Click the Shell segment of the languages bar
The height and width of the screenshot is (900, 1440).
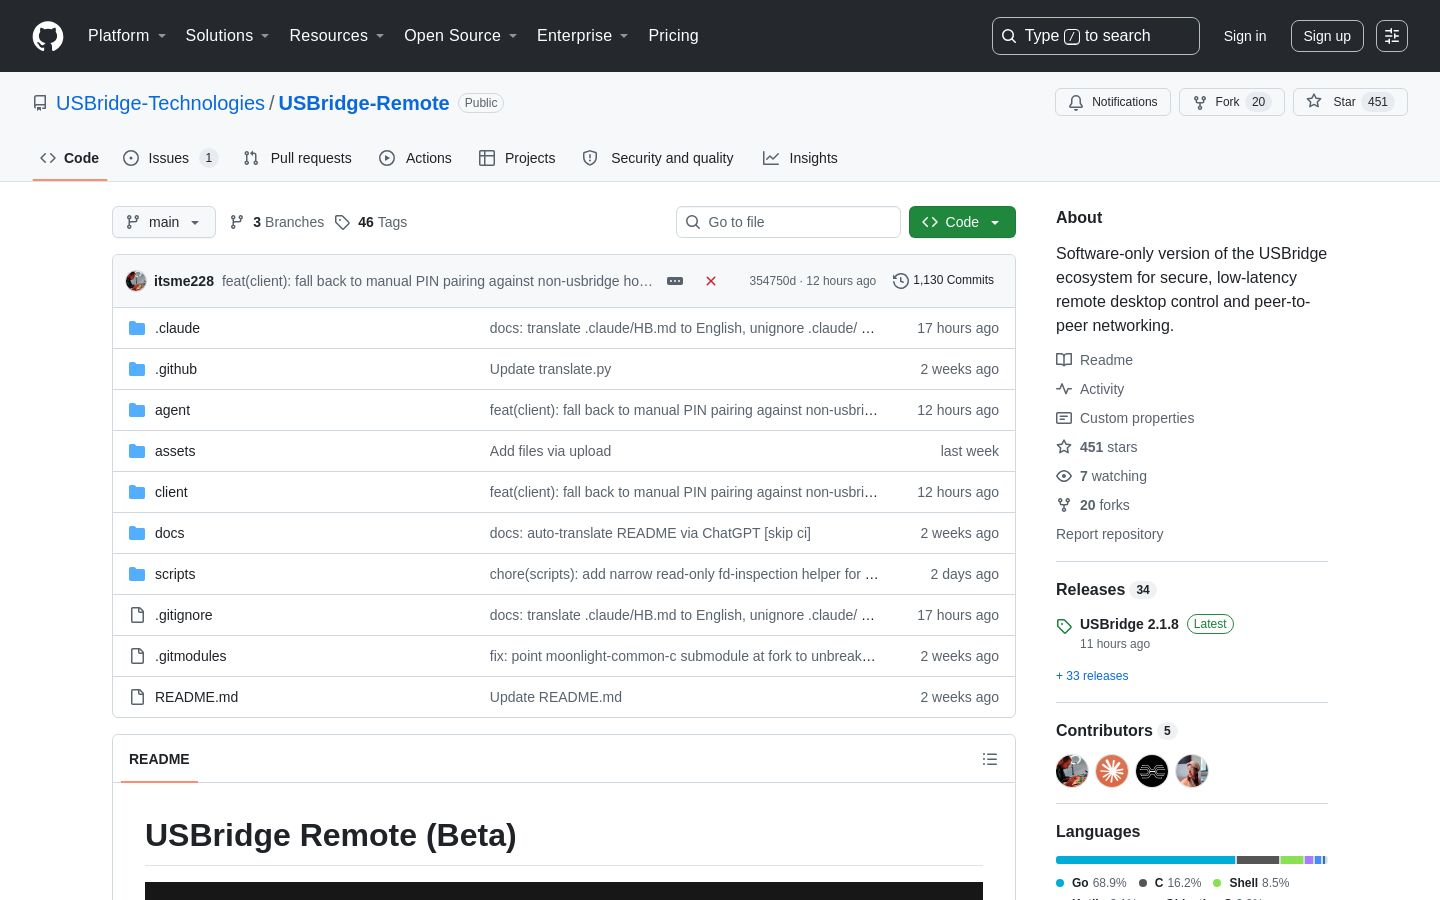click(1292, 860)
